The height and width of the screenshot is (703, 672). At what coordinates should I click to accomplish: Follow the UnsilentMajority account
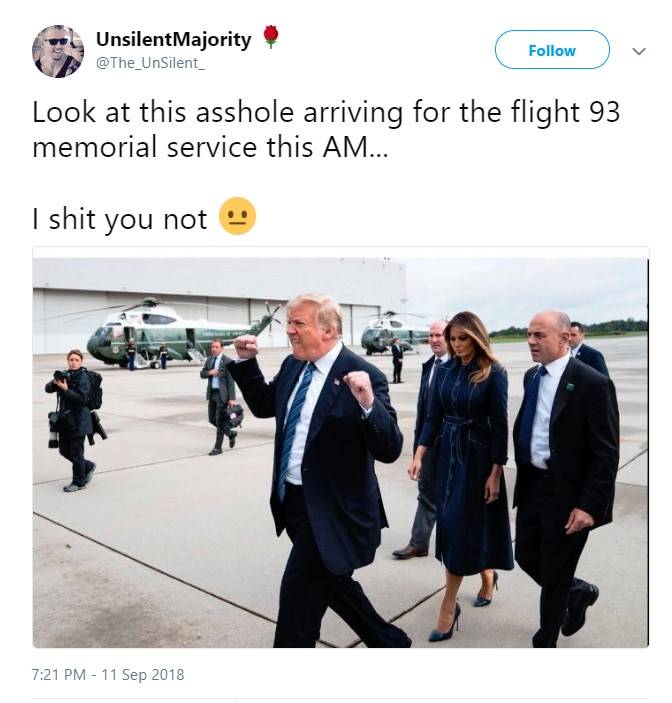click(x=552, y=50)
